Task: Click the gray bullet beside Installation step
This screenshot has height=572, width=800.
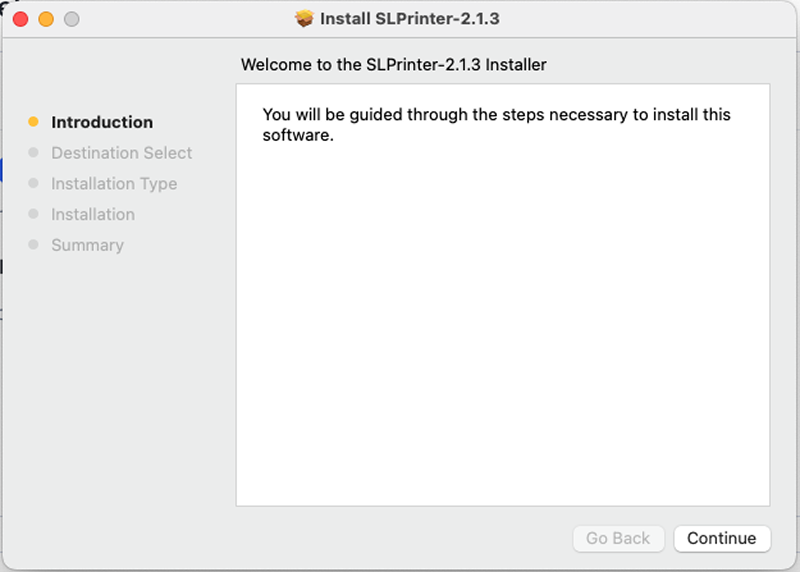Action: tap(33, 214)
